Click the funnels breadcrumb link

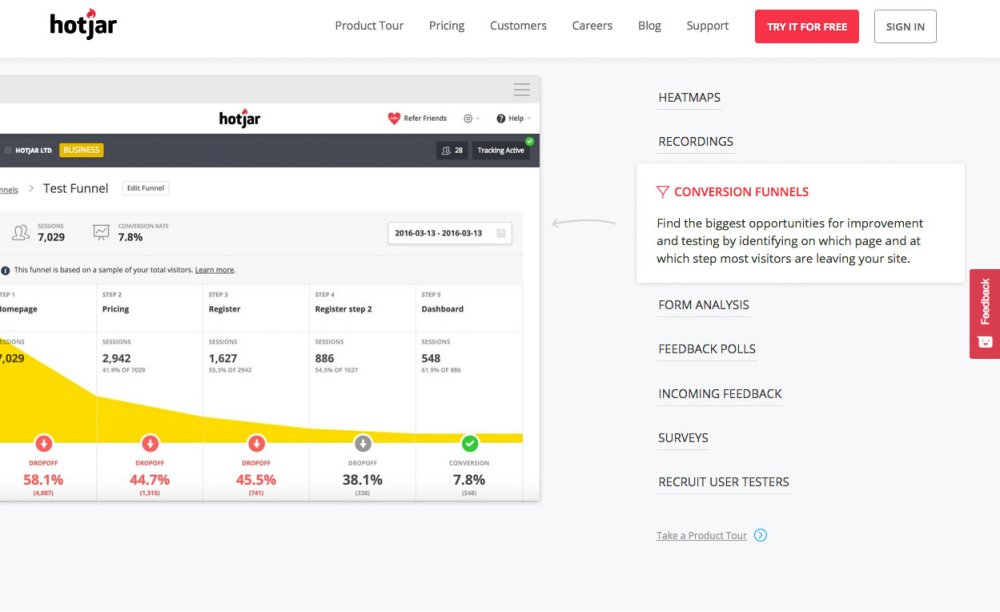click(9, 190)
